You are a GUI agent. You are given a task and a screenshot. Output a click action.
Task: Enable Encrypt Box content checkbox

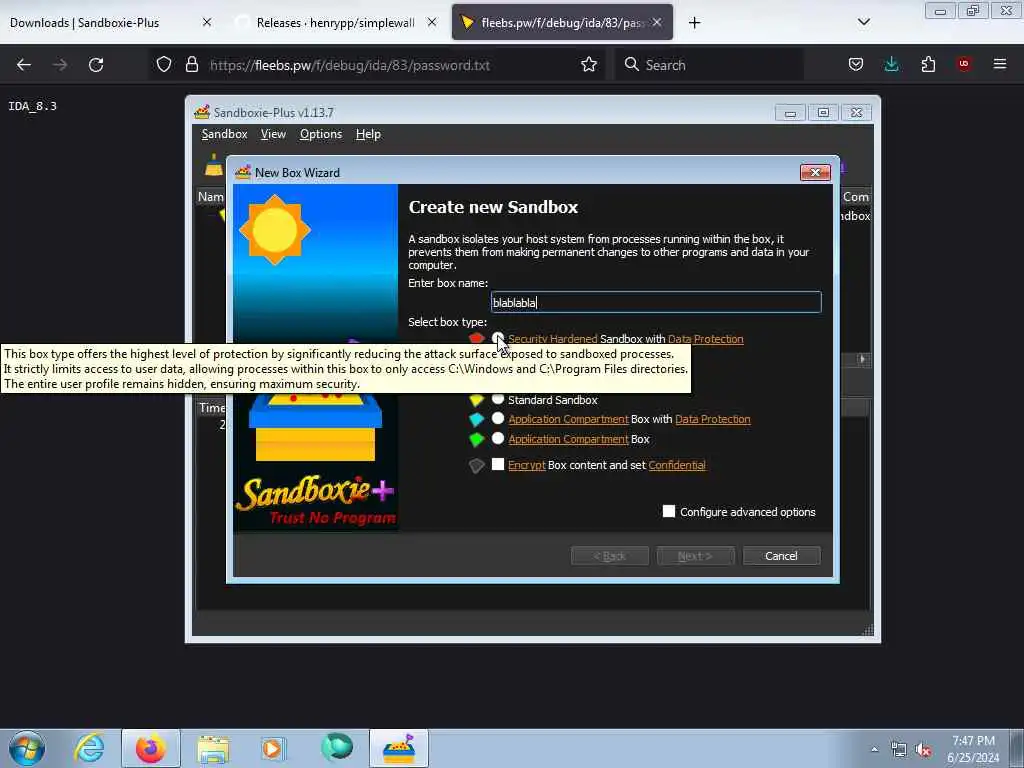coord(498,464)
